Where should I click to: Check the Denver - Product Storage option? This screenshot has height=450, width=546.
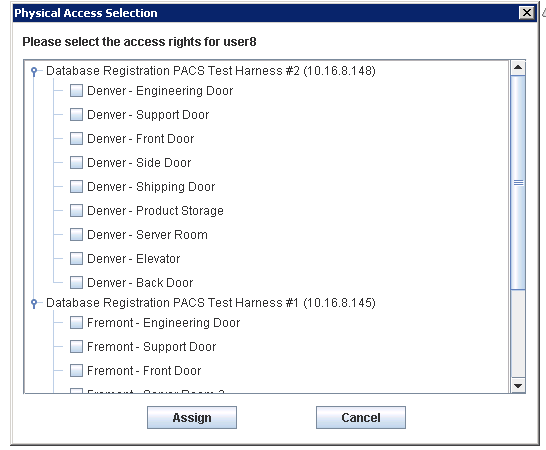pos(76,211)
